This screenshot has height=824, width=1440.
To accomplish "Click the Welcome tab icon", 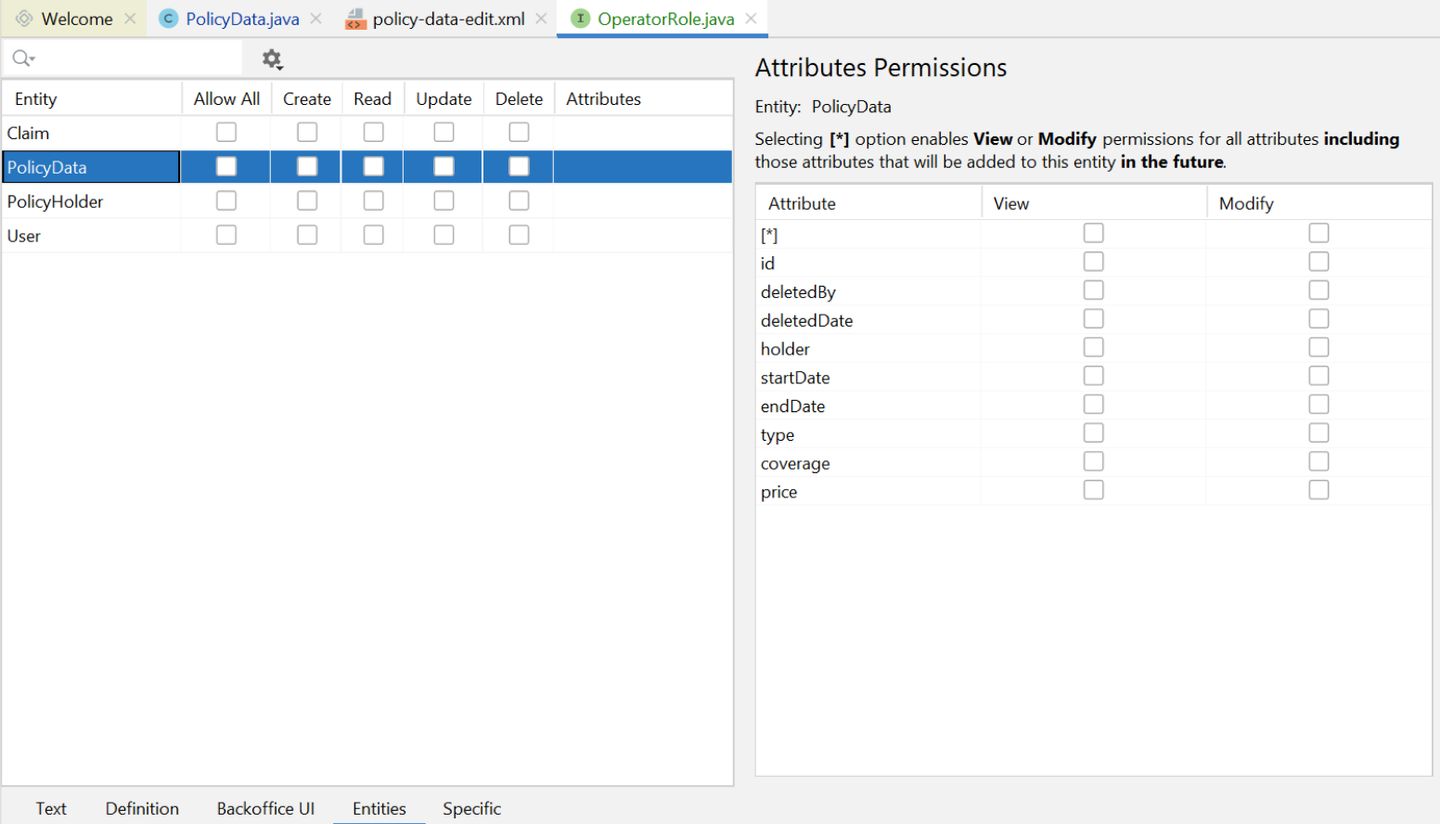I will [x=25, y=19].
